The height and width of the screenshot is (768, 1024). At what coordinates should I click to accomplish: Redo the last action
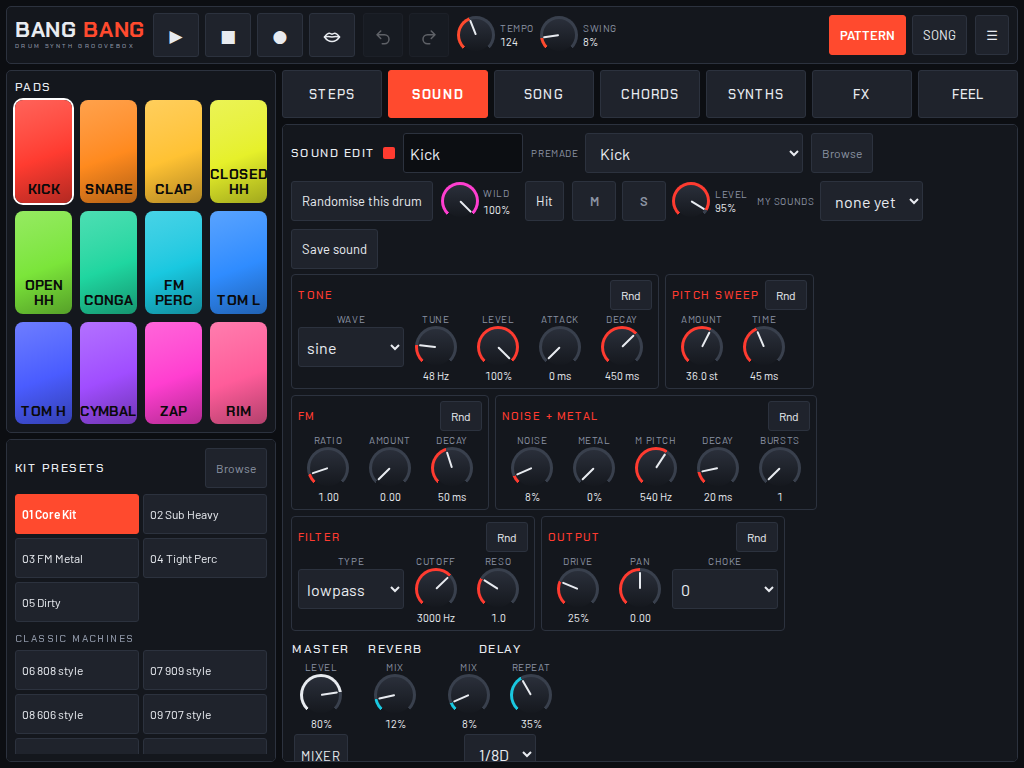click(x=429, y=35)
